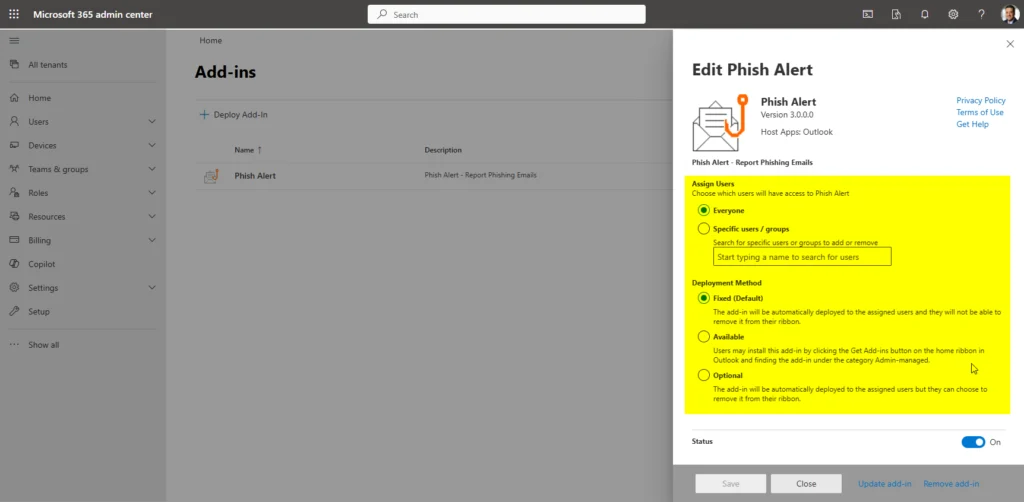Open the settings gear in header
The image size is (1024, 502).
953,15
